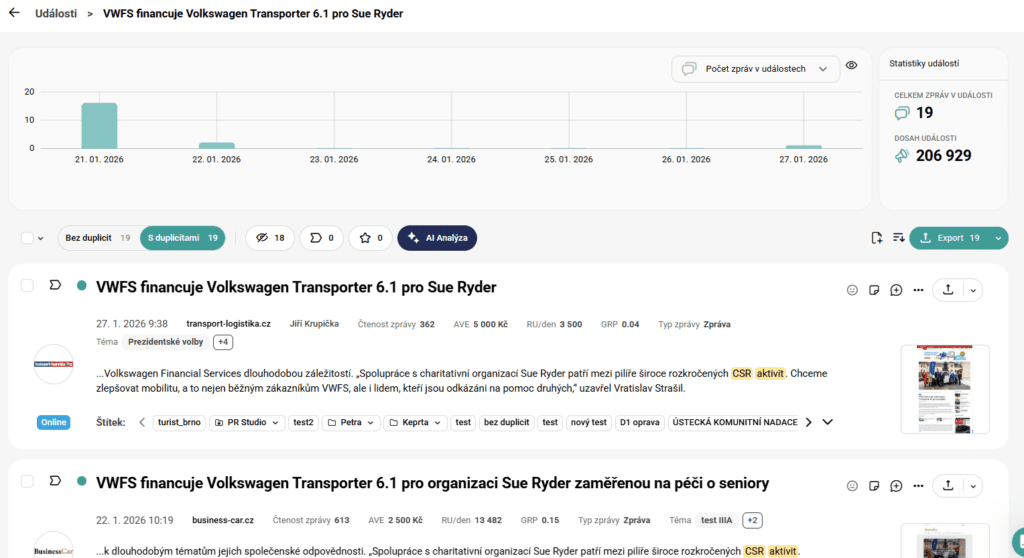Click the transport-logistika.cz source logo
Viewport: 1024px width, 558px height.
tap(54, 364)
